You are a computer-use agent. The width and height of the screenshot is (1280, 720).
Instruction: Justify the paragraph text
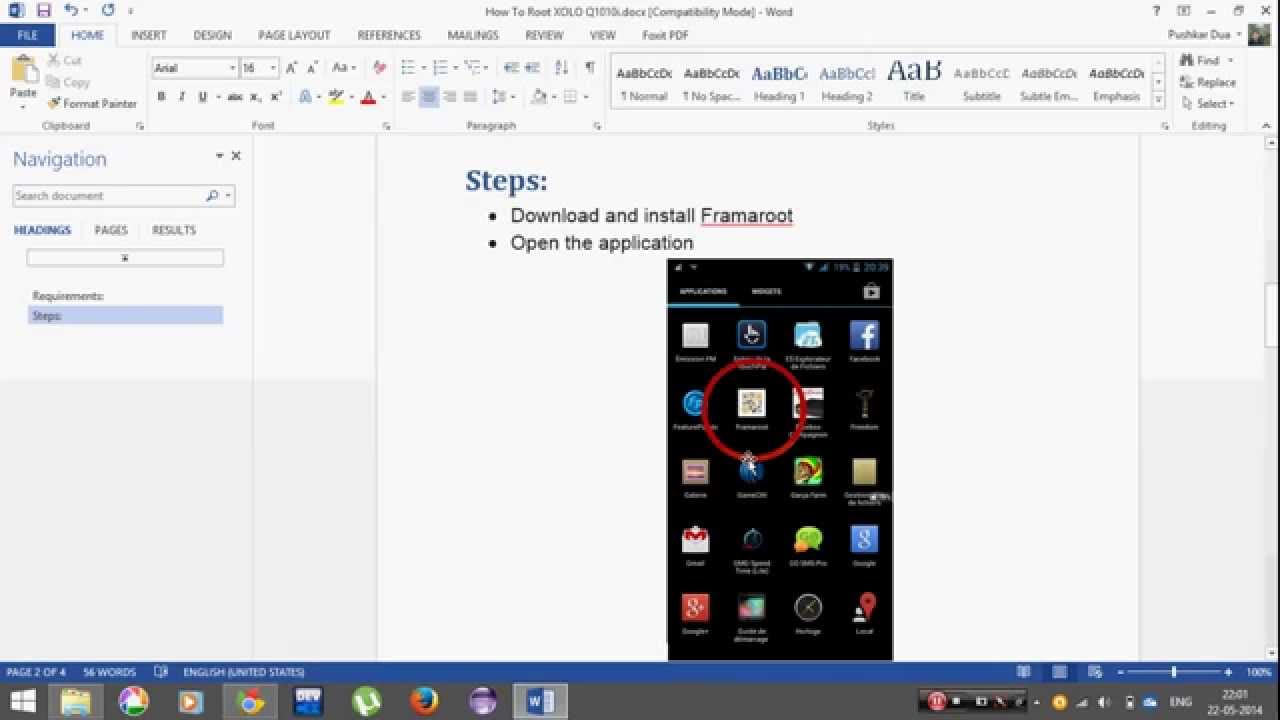point(469,97)
